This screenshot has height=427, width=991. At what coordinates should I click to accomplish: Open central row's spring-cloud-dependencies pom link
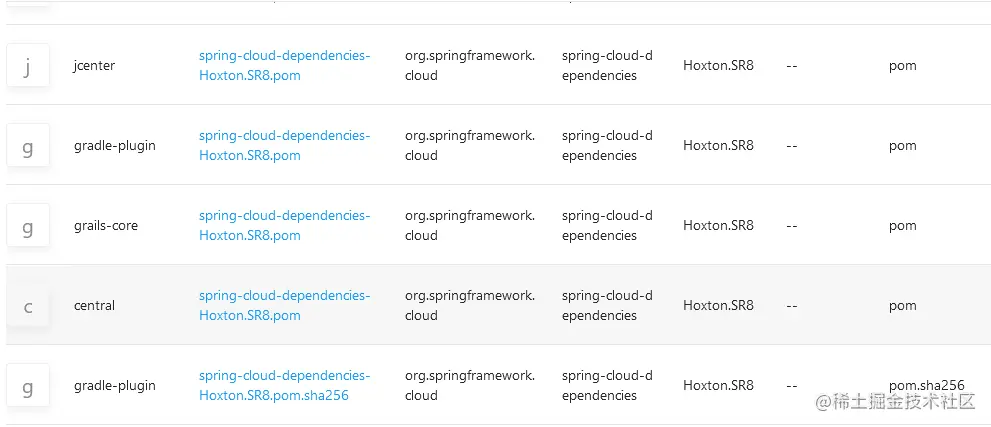[x=284, y=305]
